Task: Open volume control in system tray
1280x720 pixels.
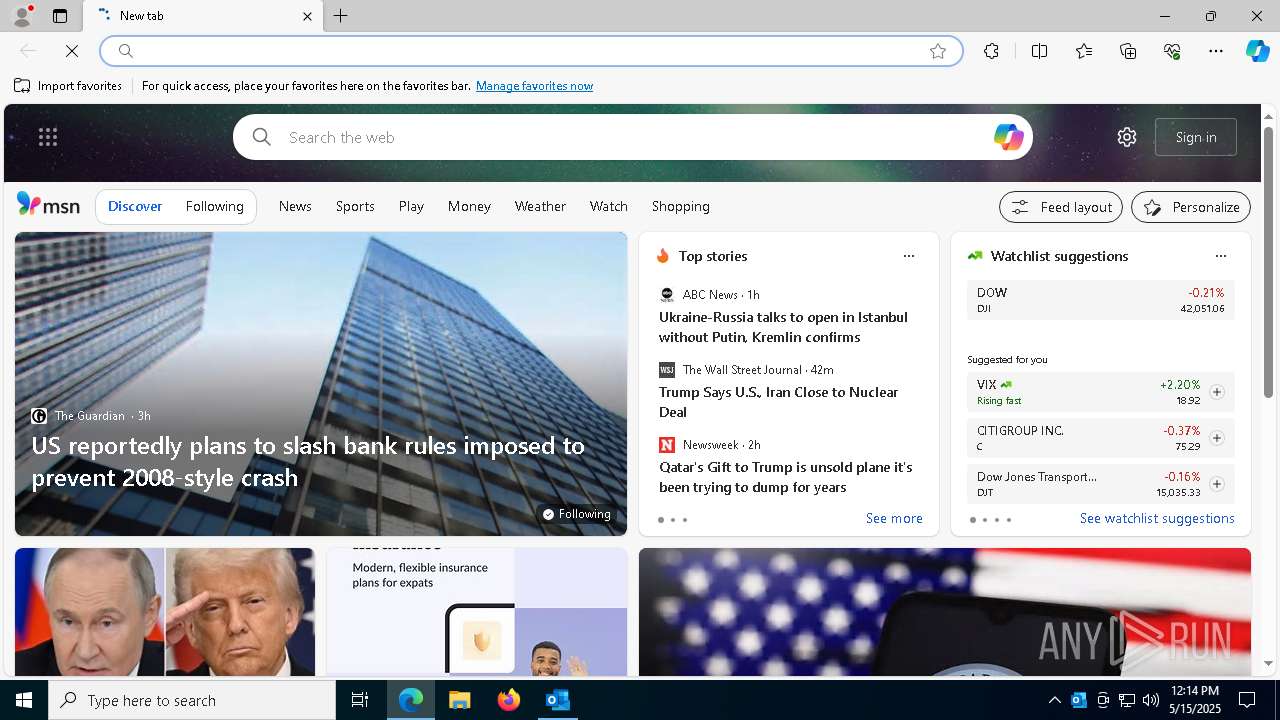Action: pyautogui.click(x=1150, y=700)
